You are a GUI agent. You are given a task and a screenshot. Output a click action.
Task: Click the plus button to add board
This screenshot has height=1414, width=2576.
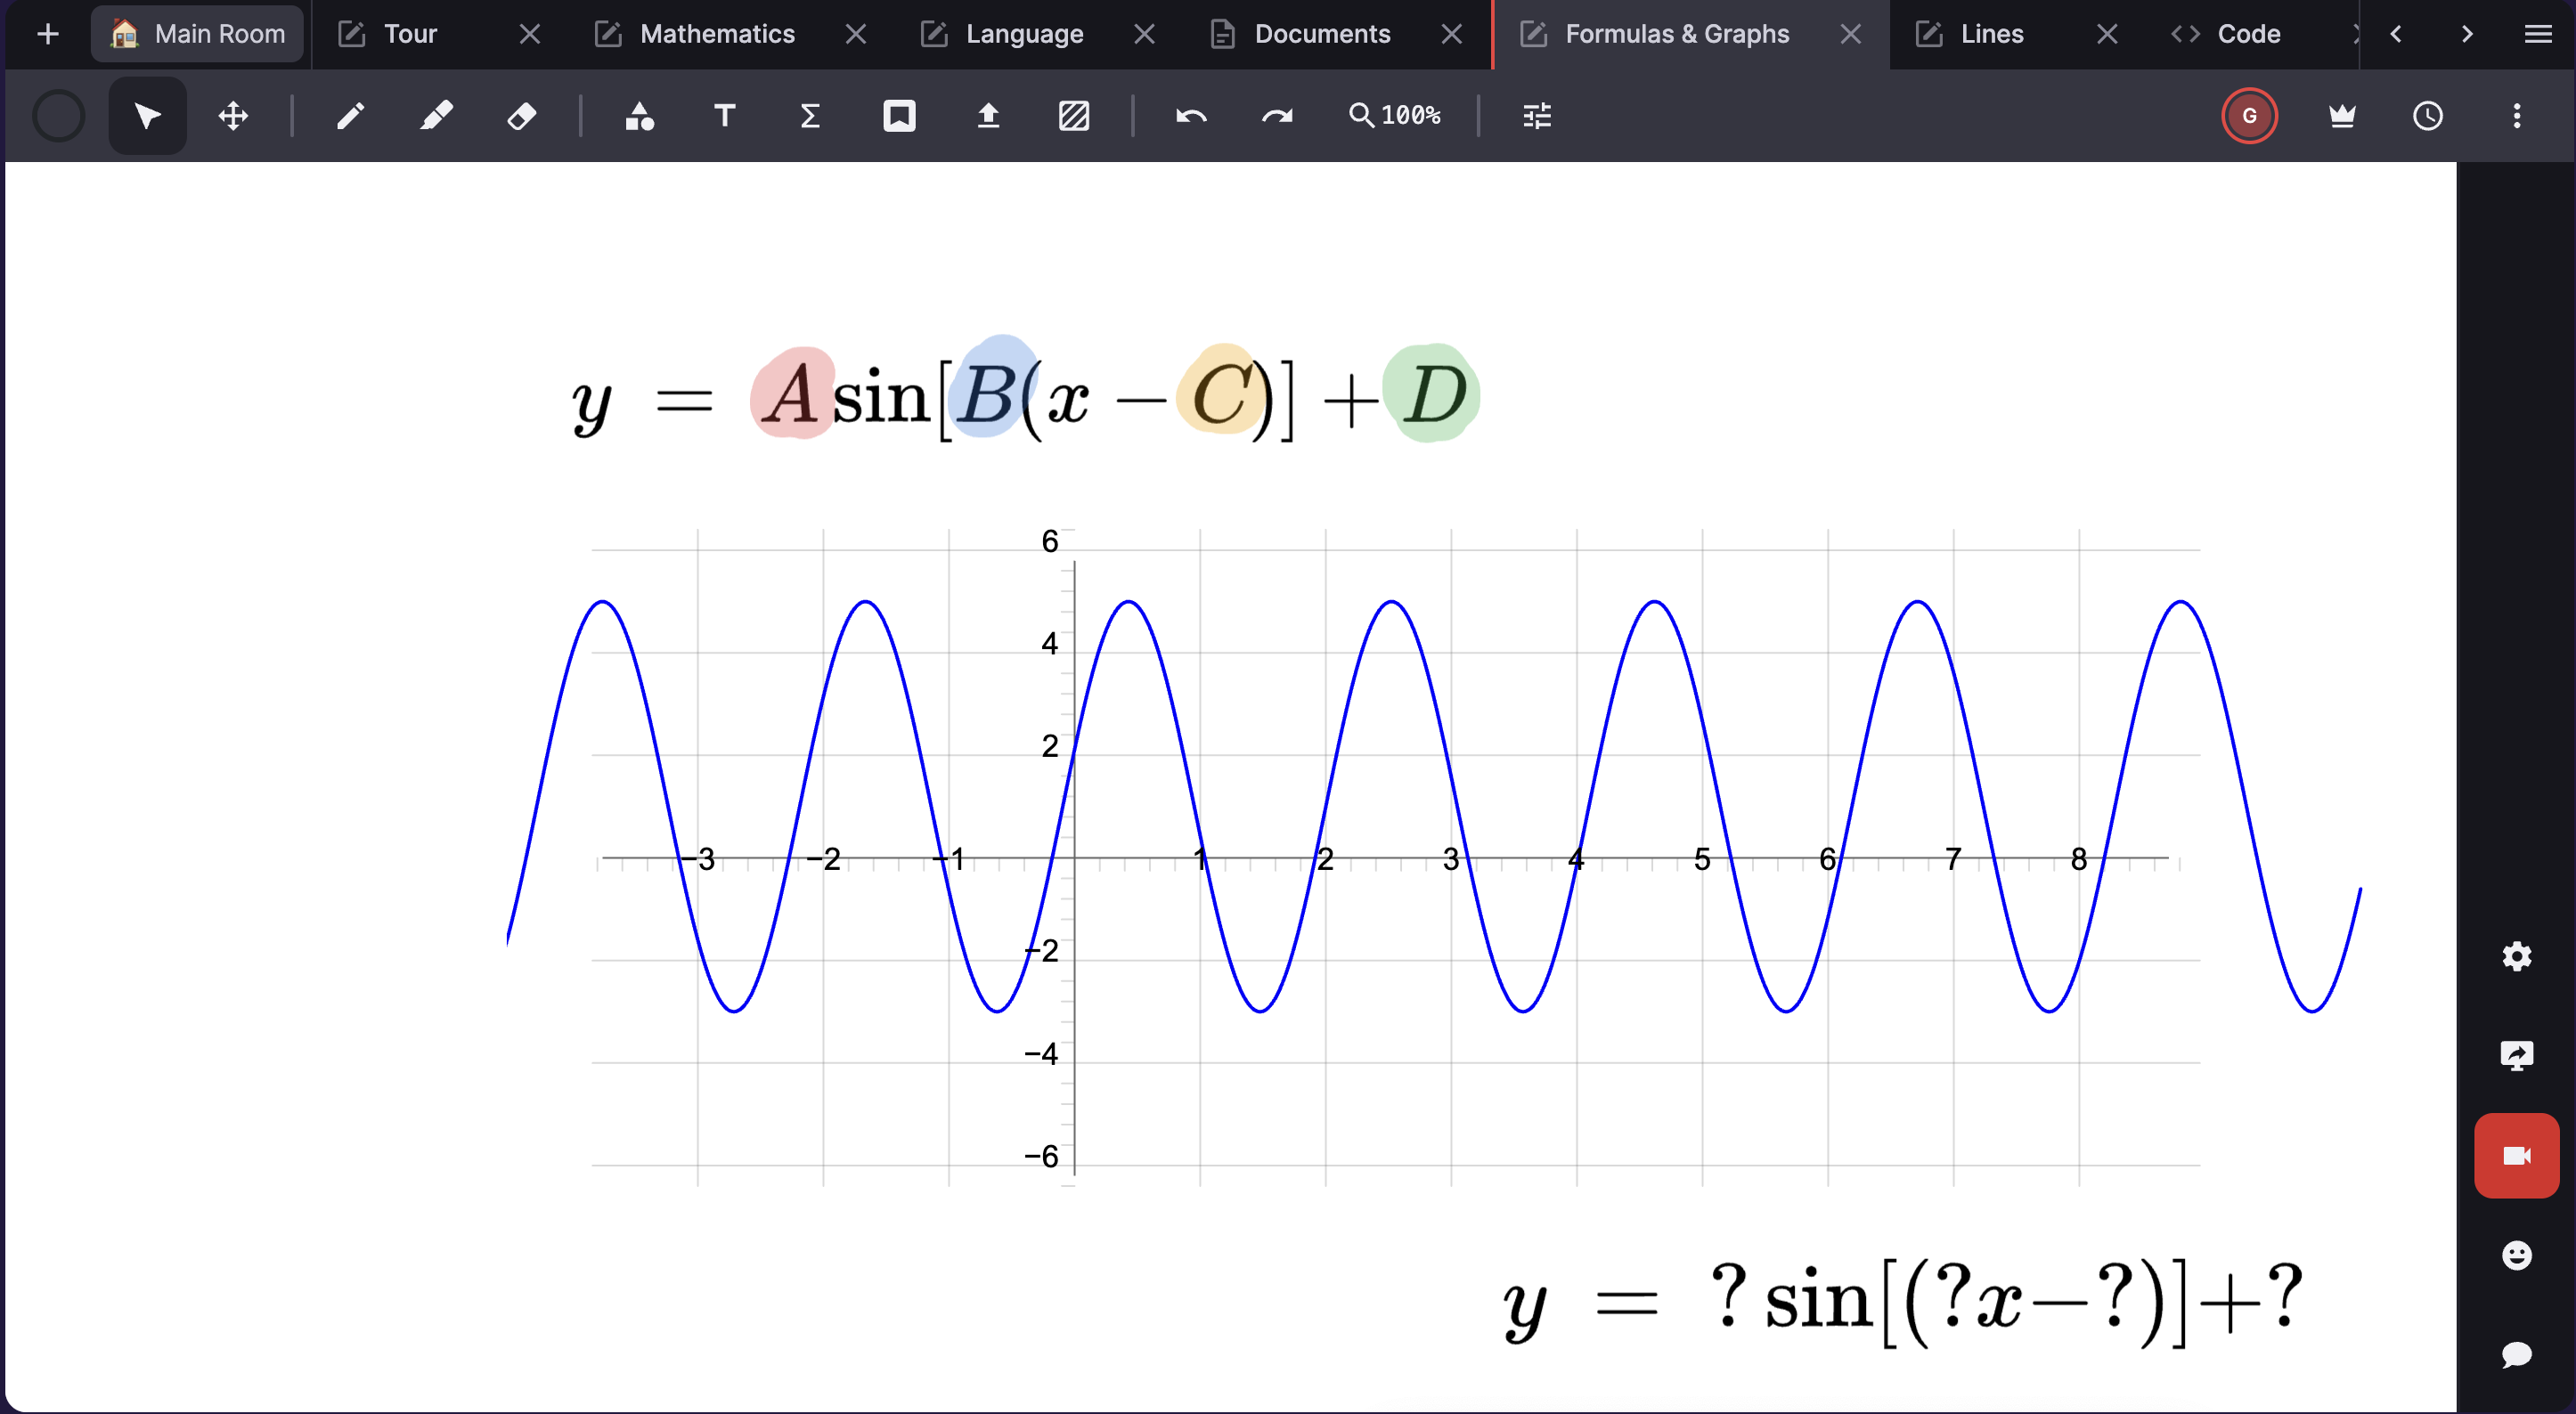coord(47,34)
